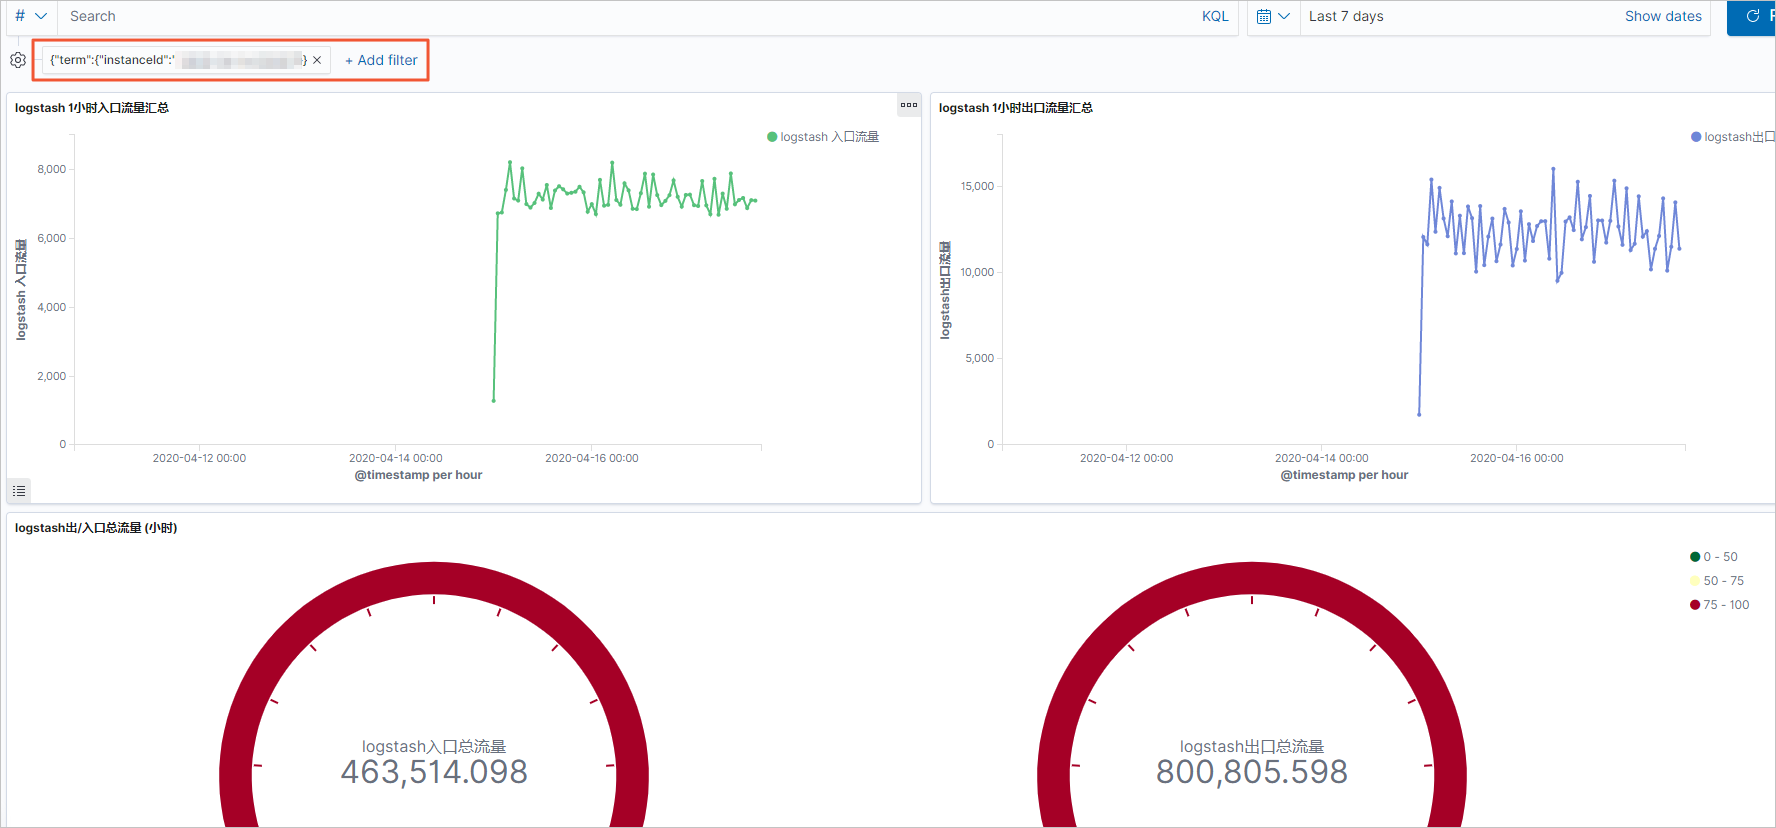Click the 5,000 y-axis tick
Viewport: 1776px width, 828px height.
coord(980,358)
